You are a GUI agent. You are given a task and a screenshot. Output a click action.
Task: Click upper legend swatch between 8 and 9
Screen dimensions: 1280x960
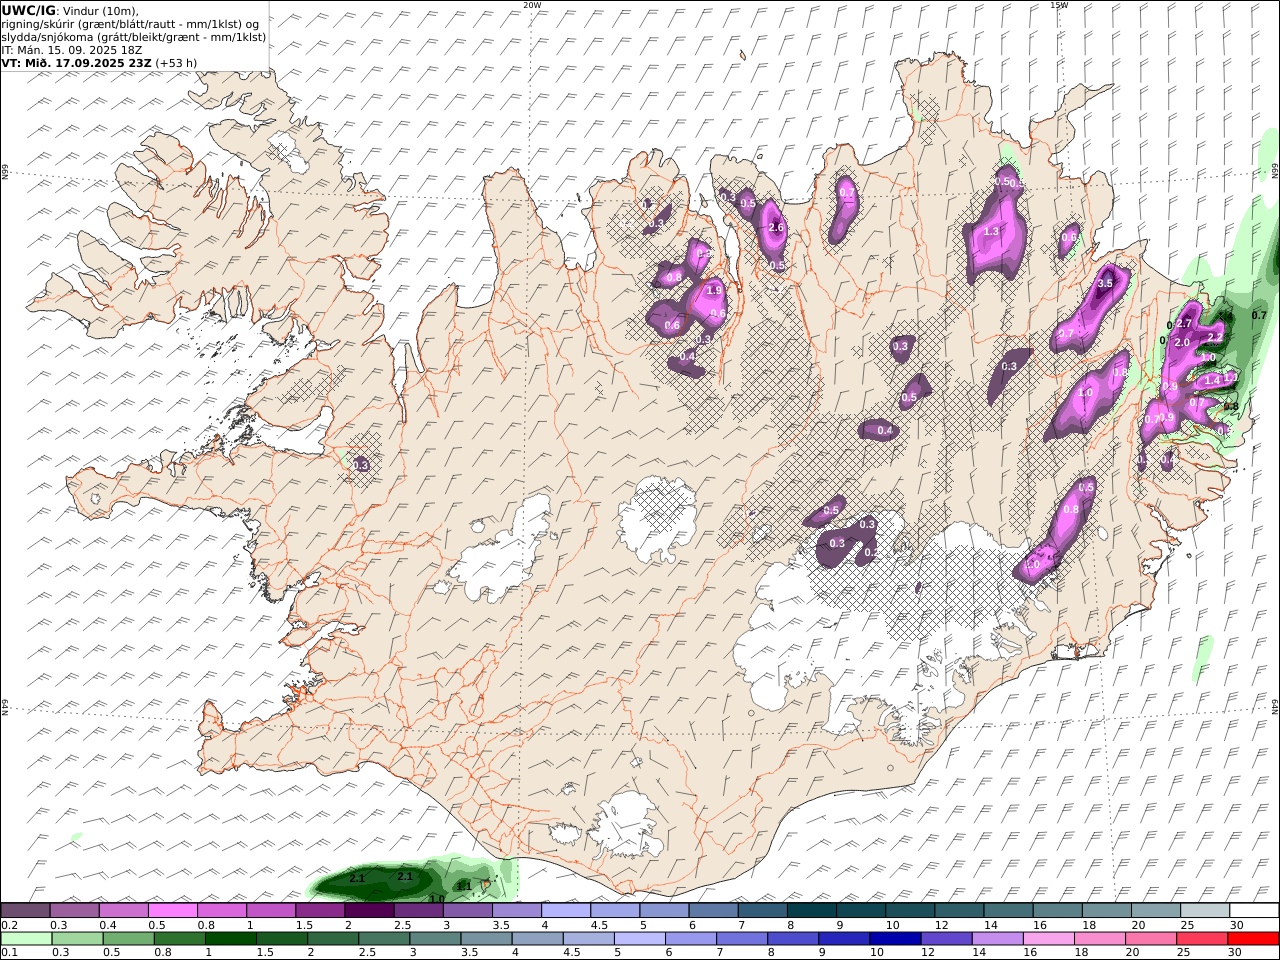click(x=811, y=911)
